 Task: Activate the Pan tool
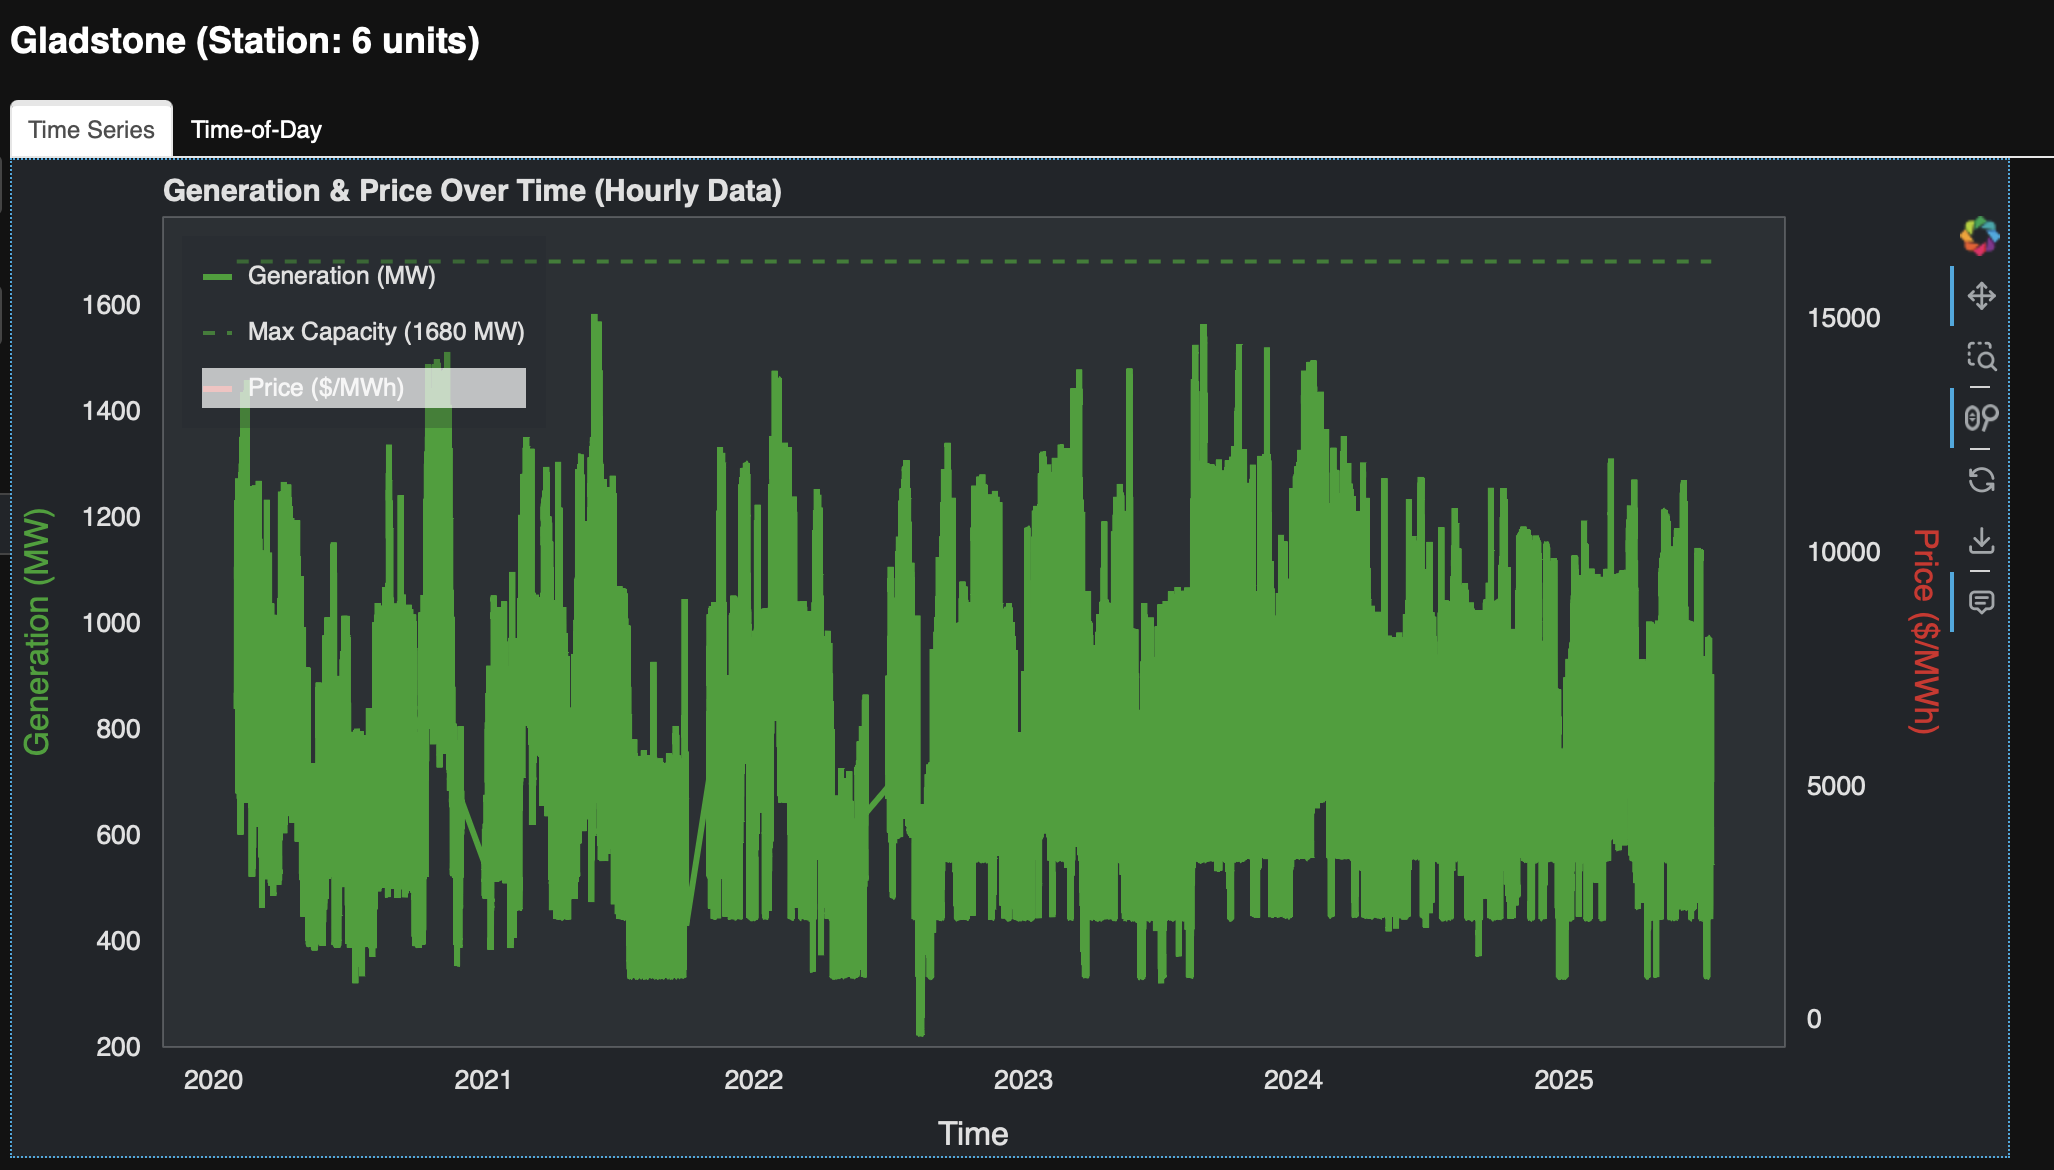1981,296
